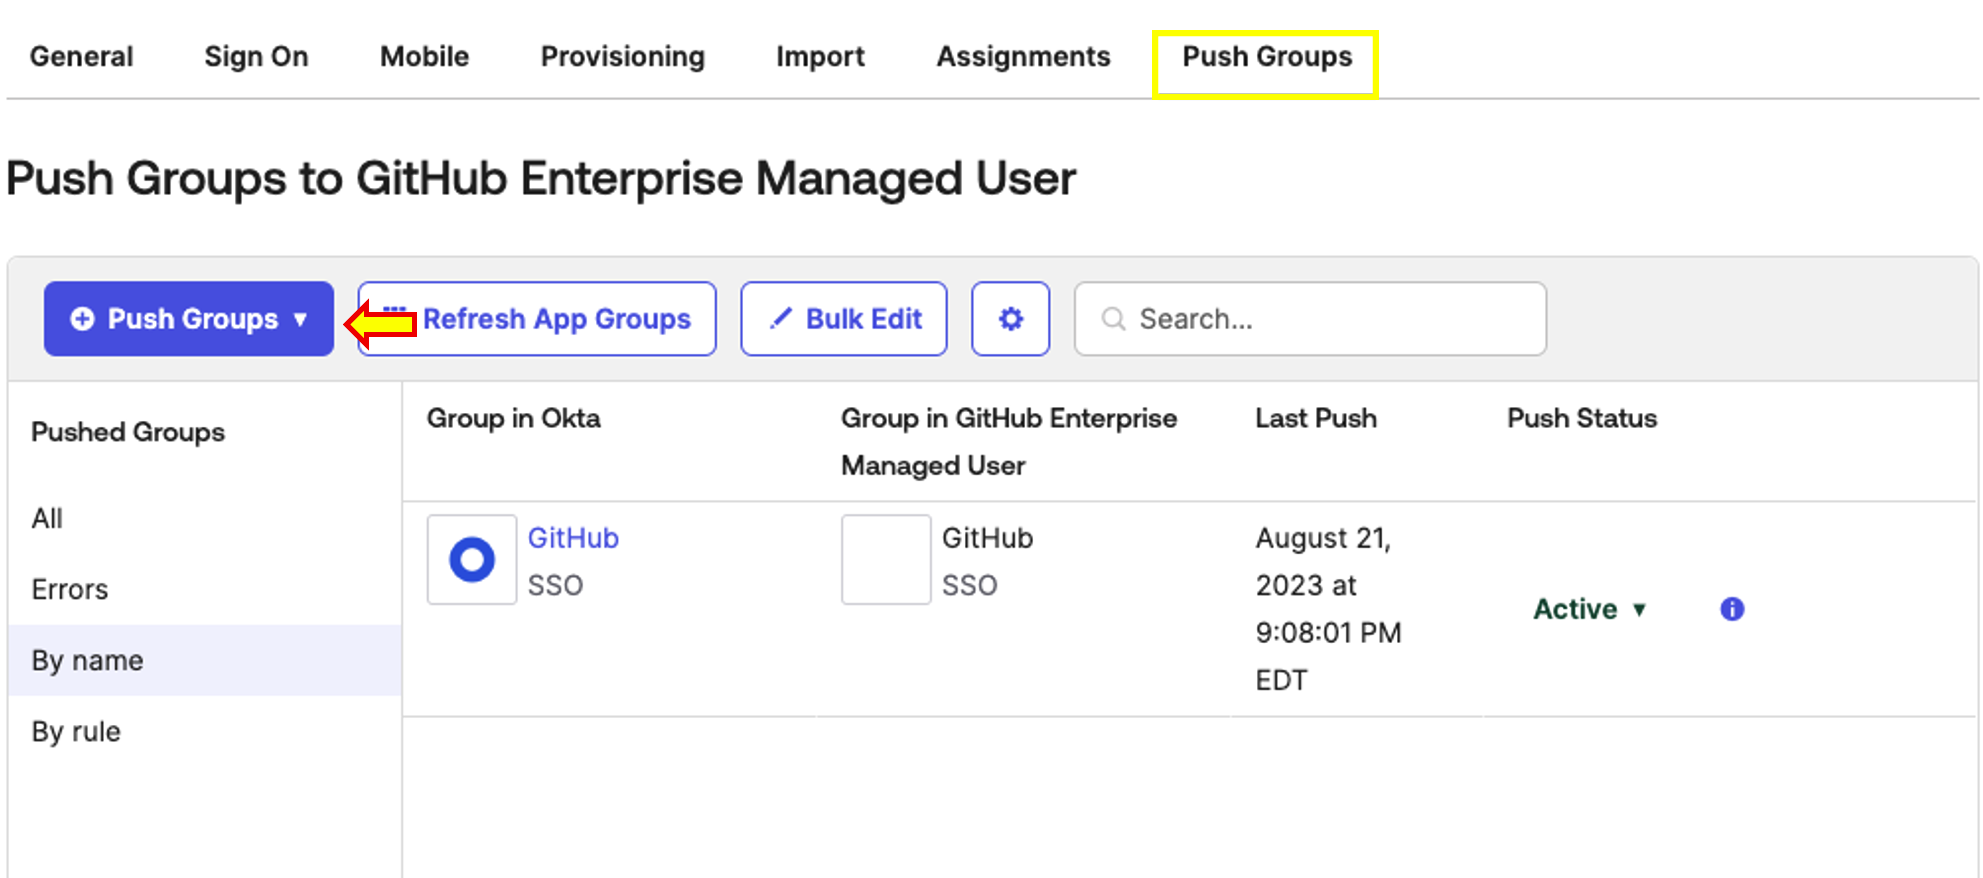1983x878 pixels.
Task: Select the Assignments tab
Action: click(x=1023, y=57)
